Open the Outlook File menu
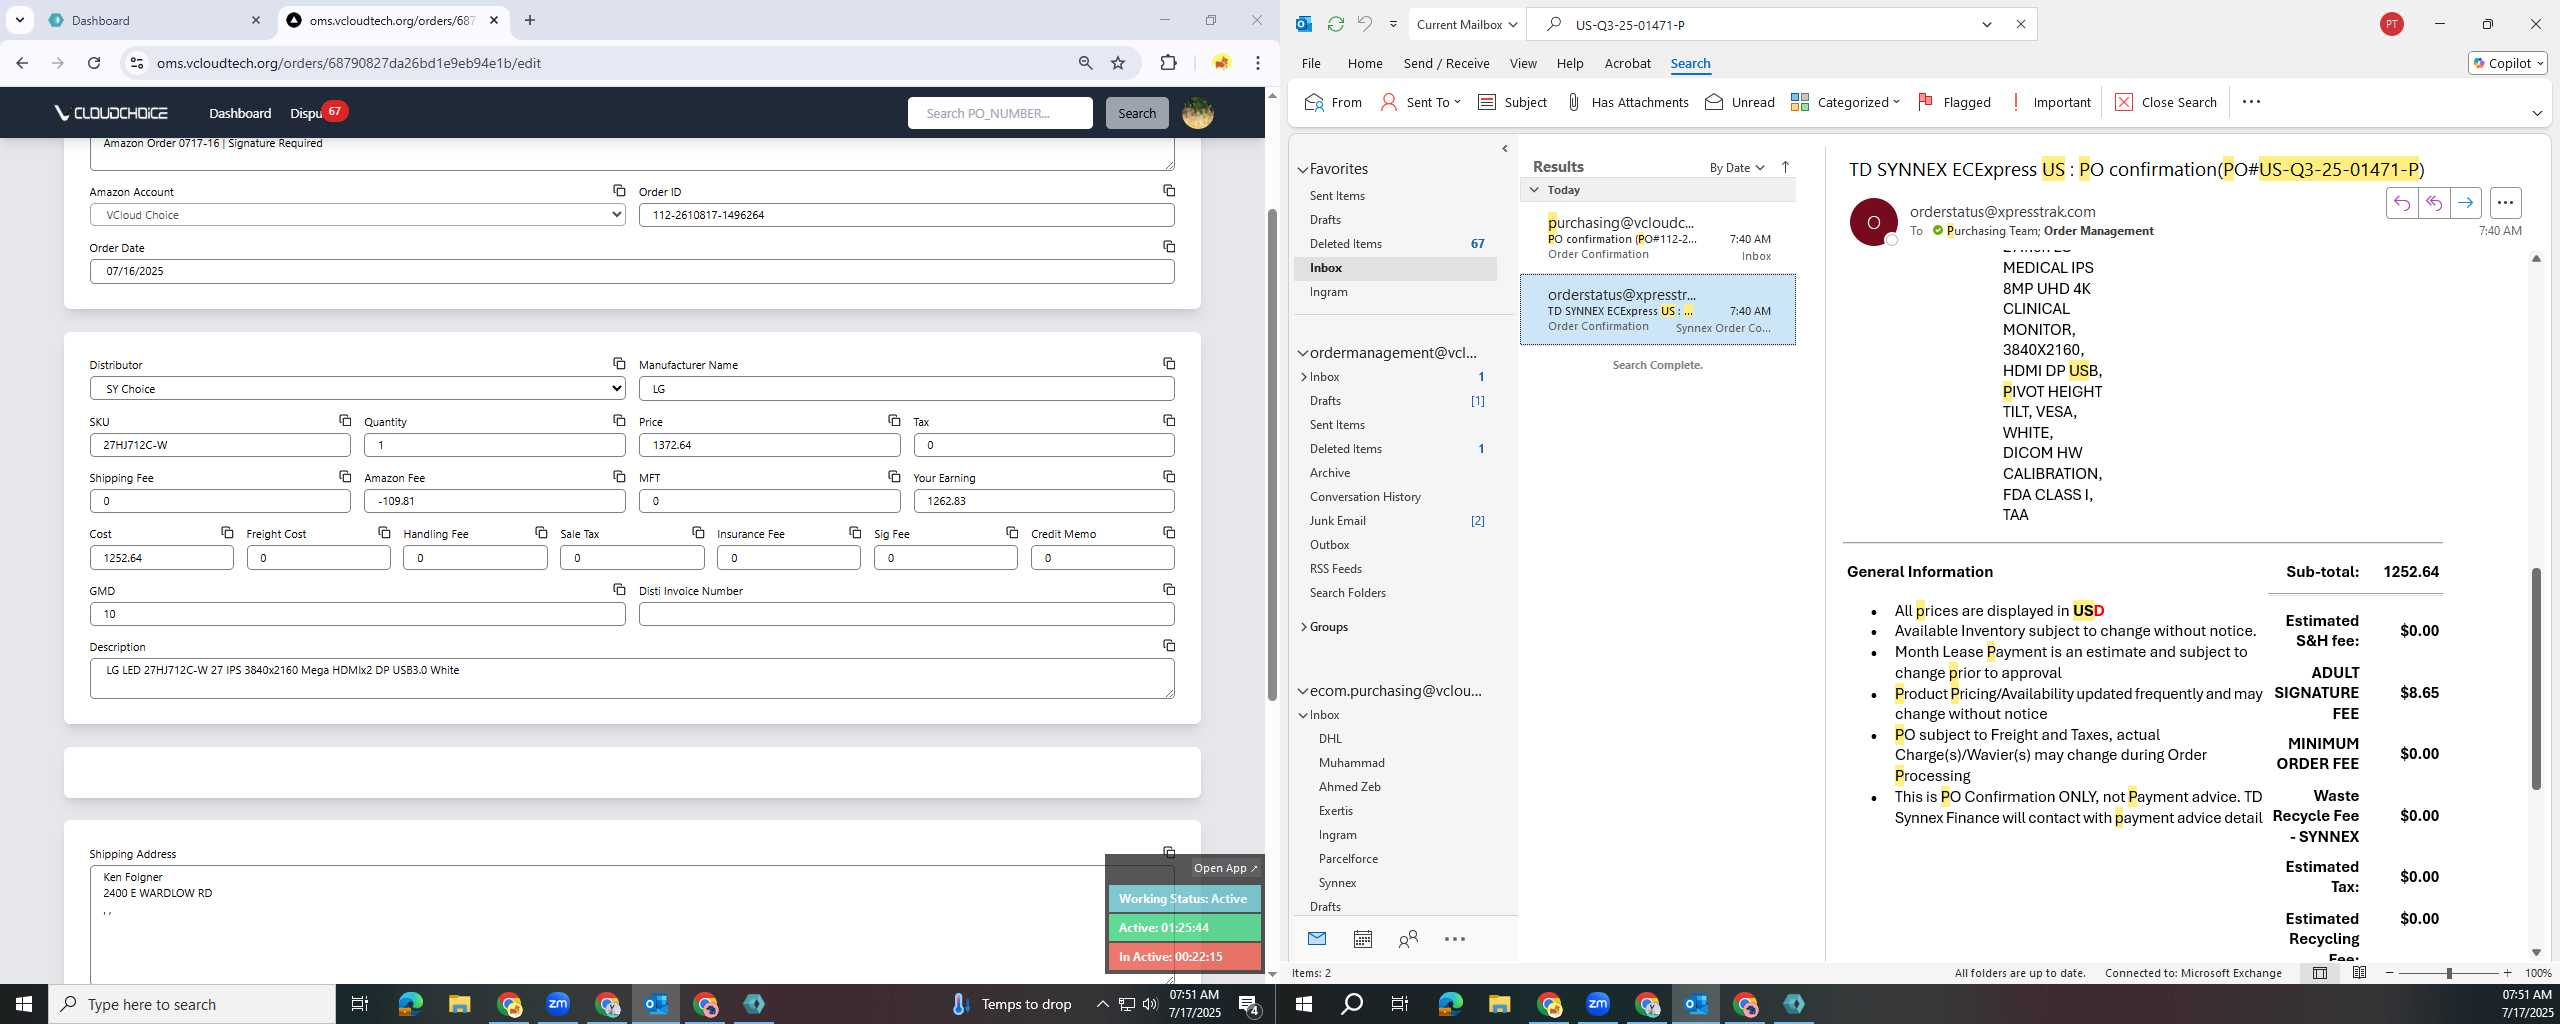 [1311, 63]
